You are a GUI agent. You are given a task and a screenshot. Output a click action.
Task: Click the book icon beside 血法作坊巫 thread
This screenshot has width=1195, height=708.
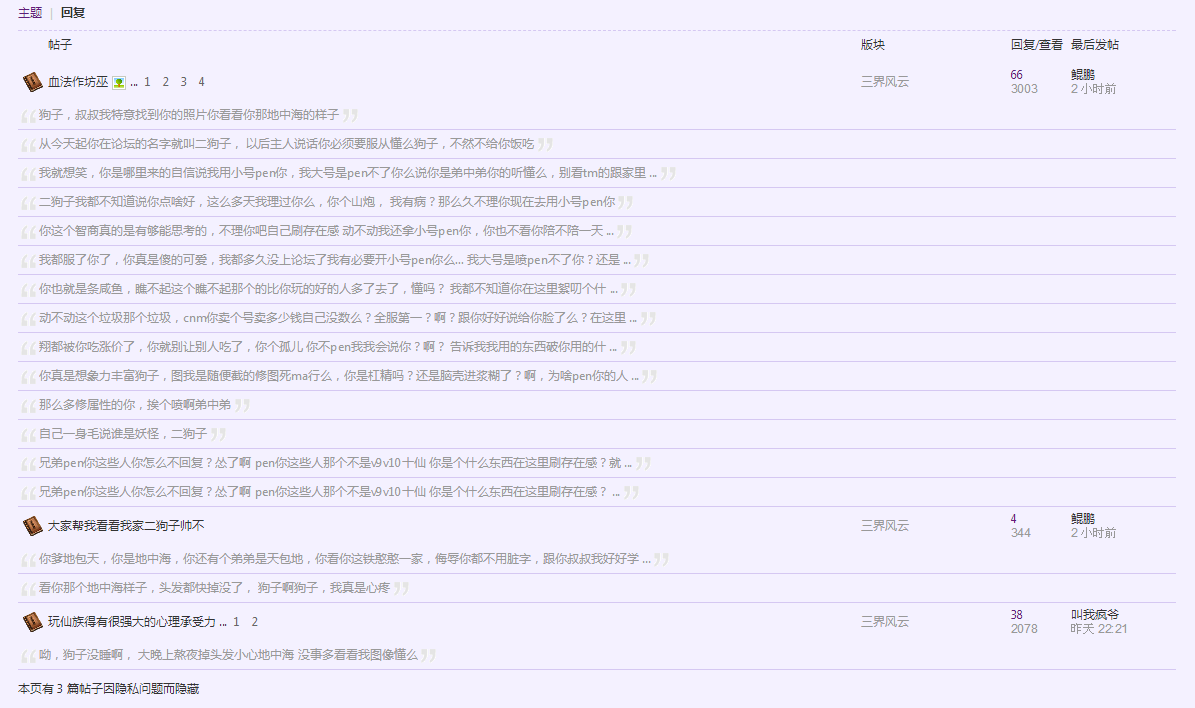pyautogui.click(x=31, y=82)
